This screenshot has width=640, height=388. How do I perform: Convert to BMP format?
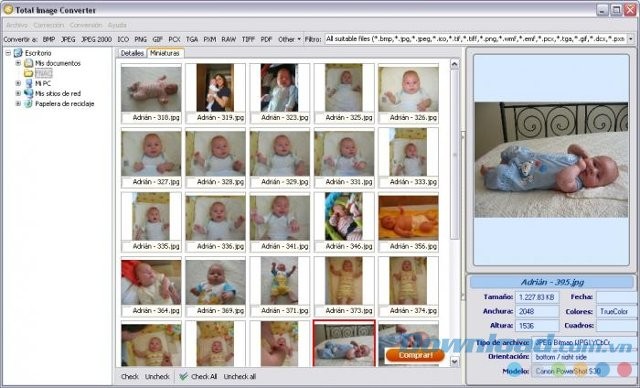click(x=49, y=40)
